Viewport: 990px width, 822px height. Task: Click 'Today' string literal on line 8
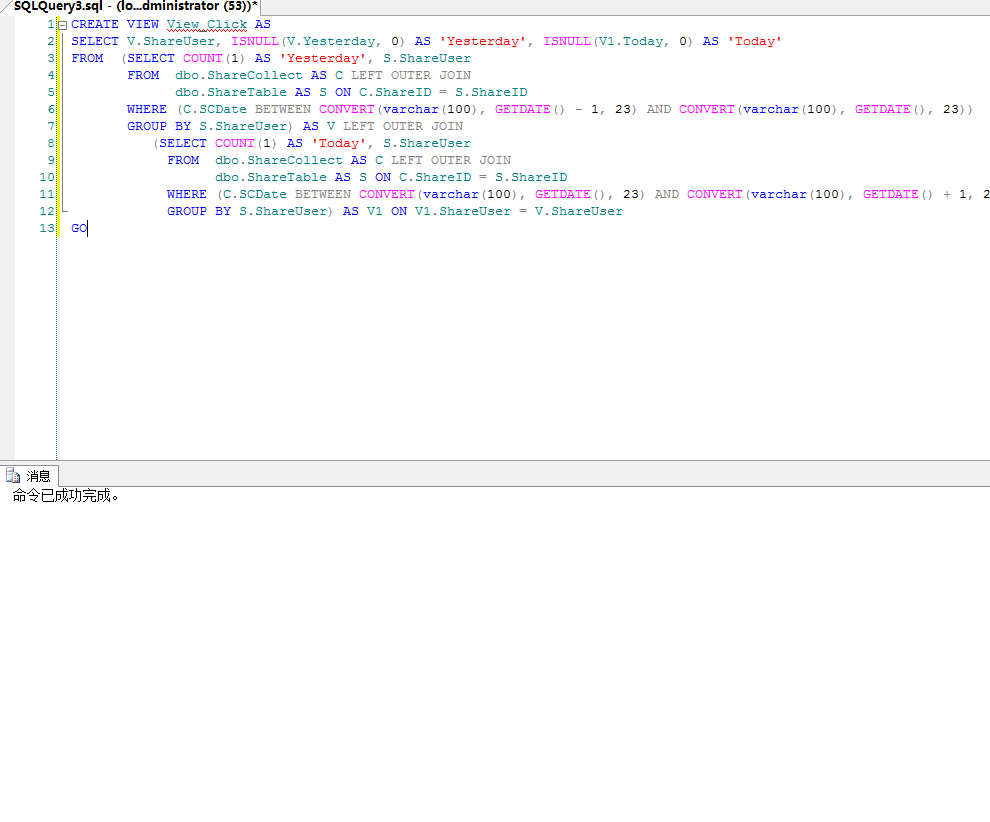point(338,144)
